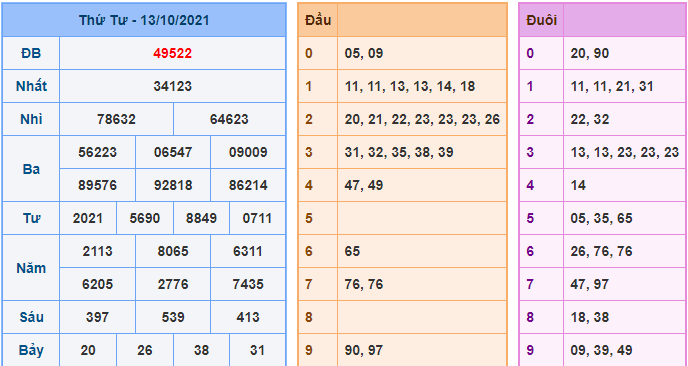Viewport: 688px width, 366px height.
Task: Select the Nhì prize number 64623
Action: [x=229, y=119]
